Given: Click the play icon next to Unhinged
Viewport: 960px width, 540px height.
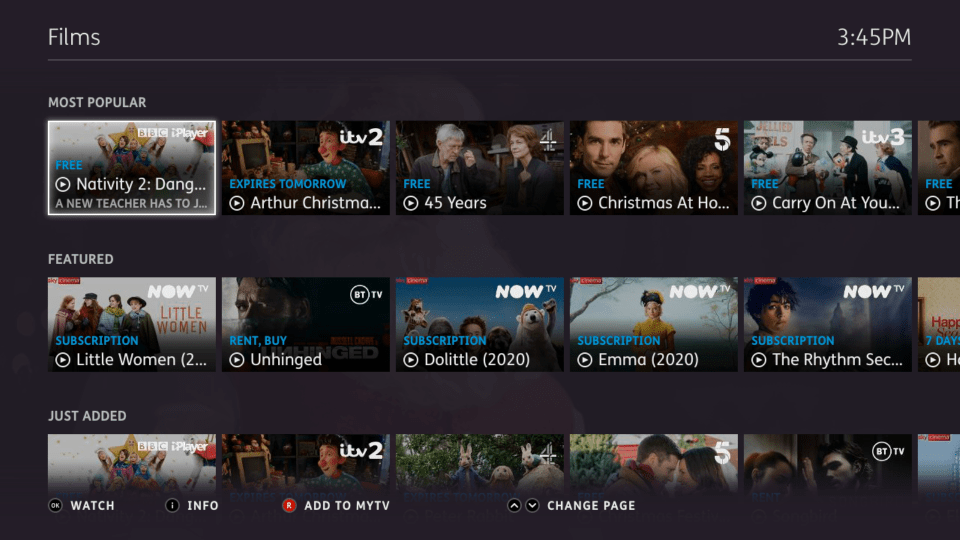Looking at the screenshot, I should (237, 360).
